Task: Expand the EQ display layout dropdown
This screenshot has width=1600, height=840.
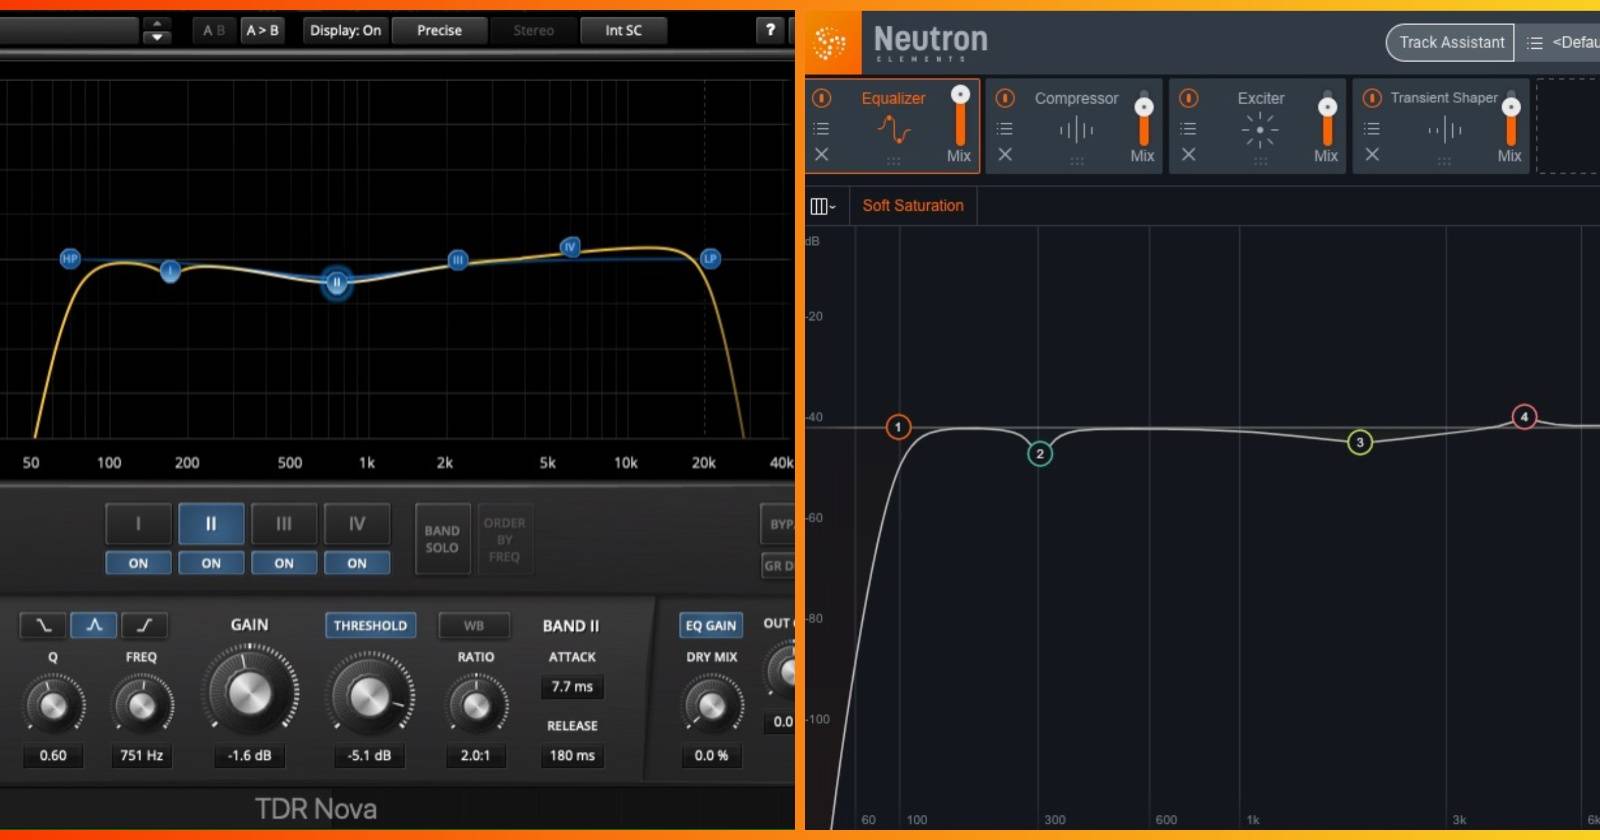Action: point(822,206)
